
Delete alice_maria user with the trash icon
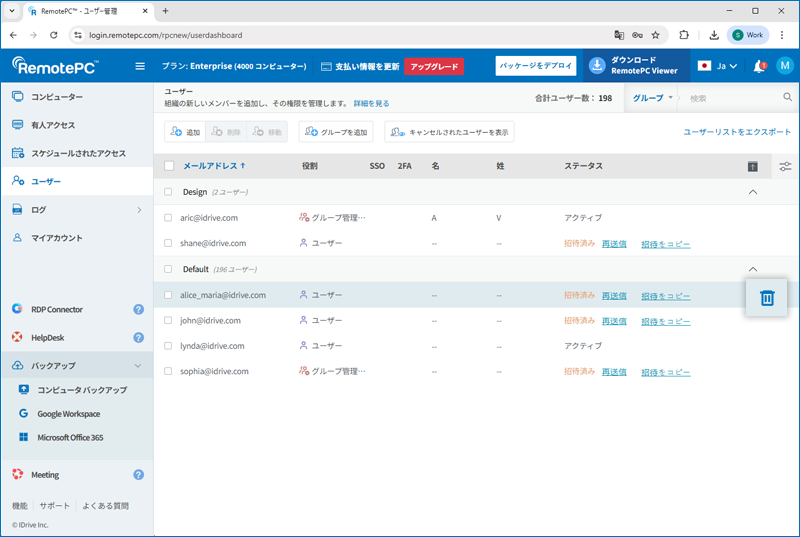[767, 298]
